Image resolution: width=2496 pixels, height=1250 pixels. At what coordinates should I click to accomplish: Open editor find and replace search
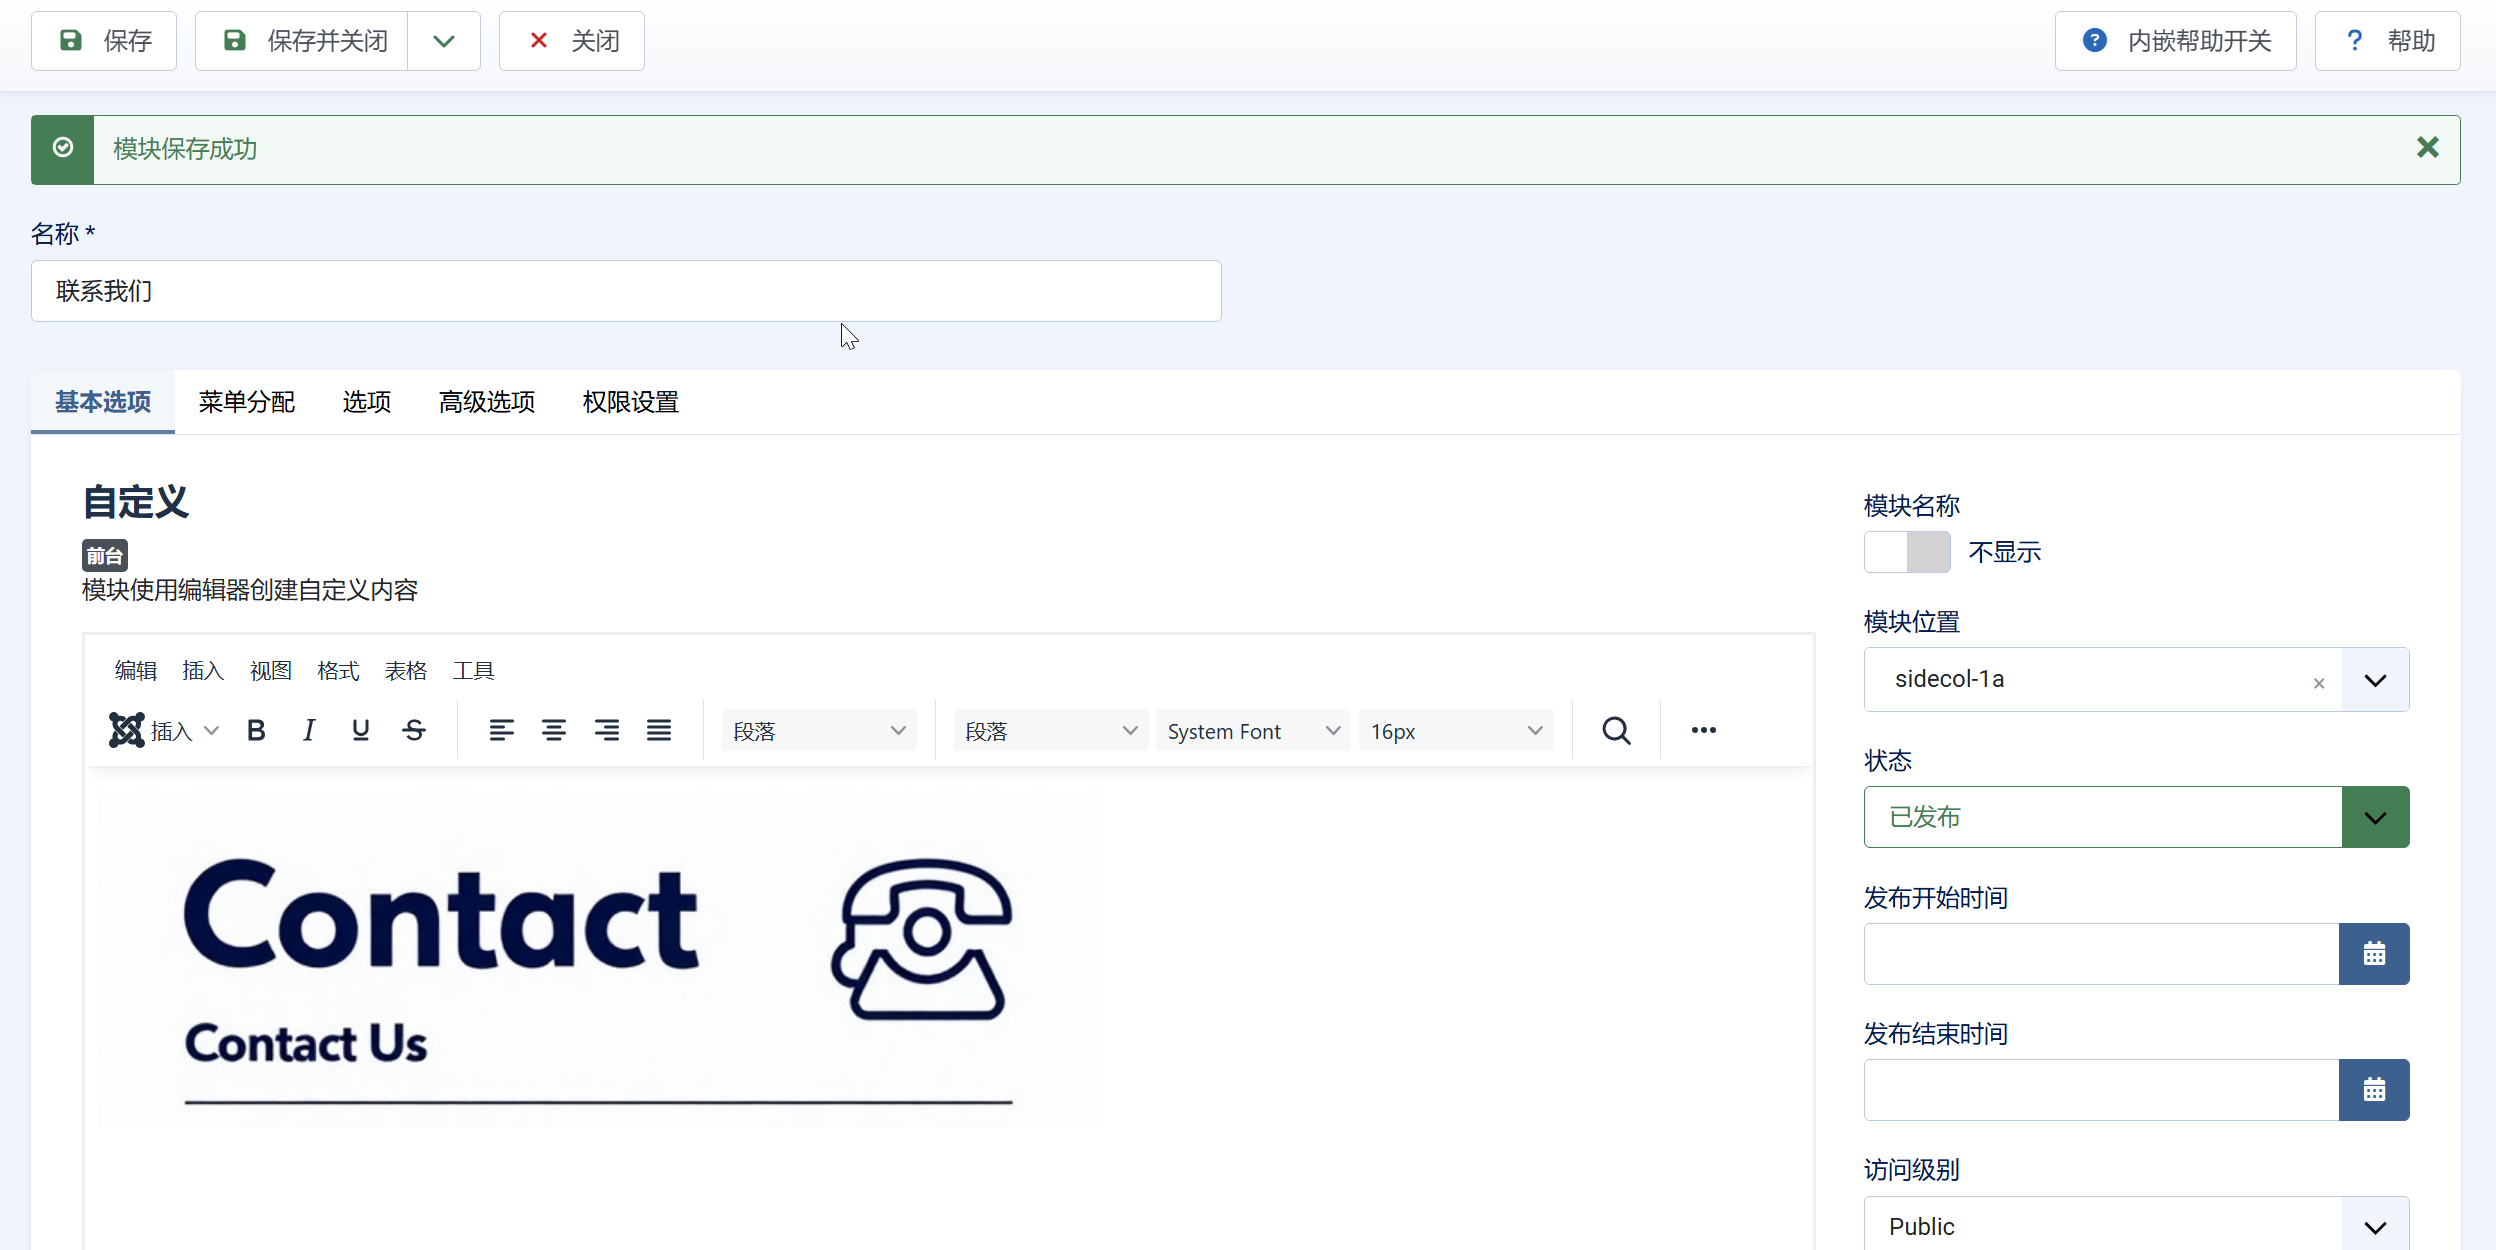(1616, 731)
